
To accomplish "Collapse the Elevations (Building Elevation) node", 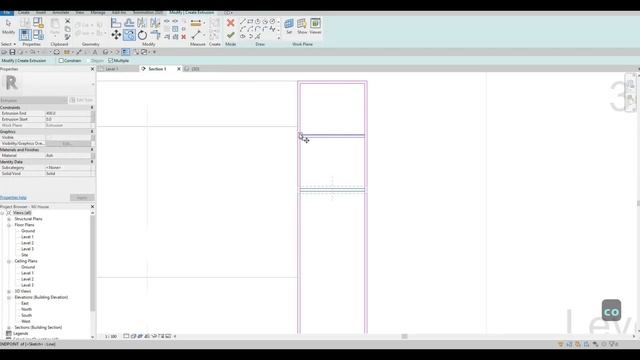I will (9, 298).
